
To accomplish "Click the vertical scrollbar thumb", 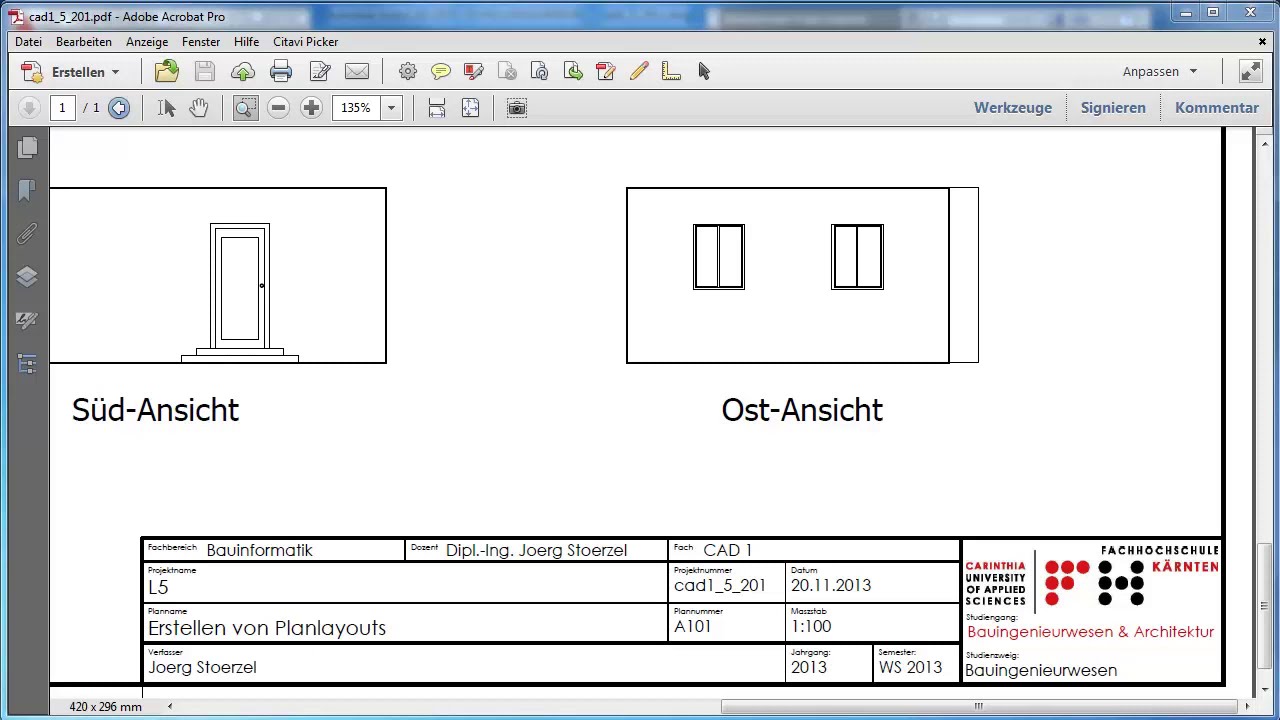I will click(x=1264, y=606).
